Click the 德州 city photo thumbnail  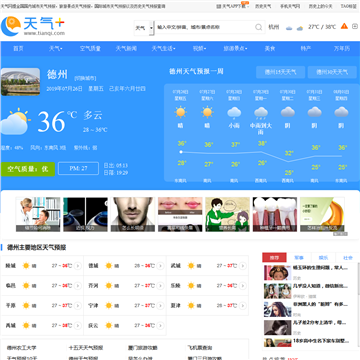coord(20,82)
